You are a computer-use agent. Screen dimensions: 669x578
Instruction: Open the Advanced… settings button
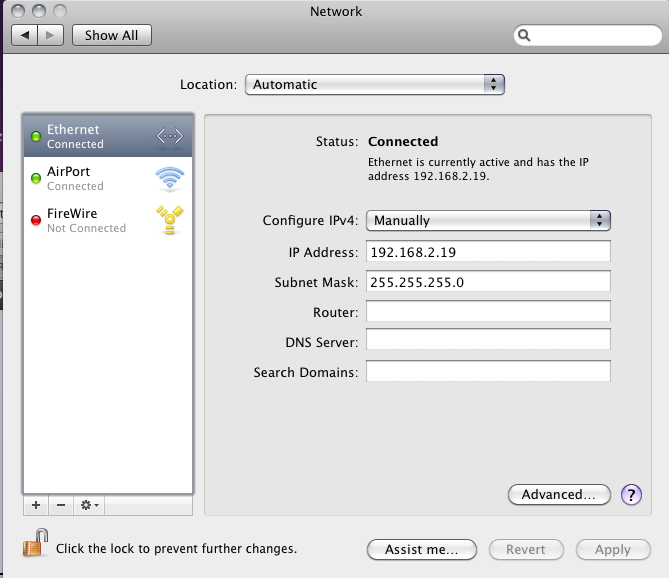(559, 494)
